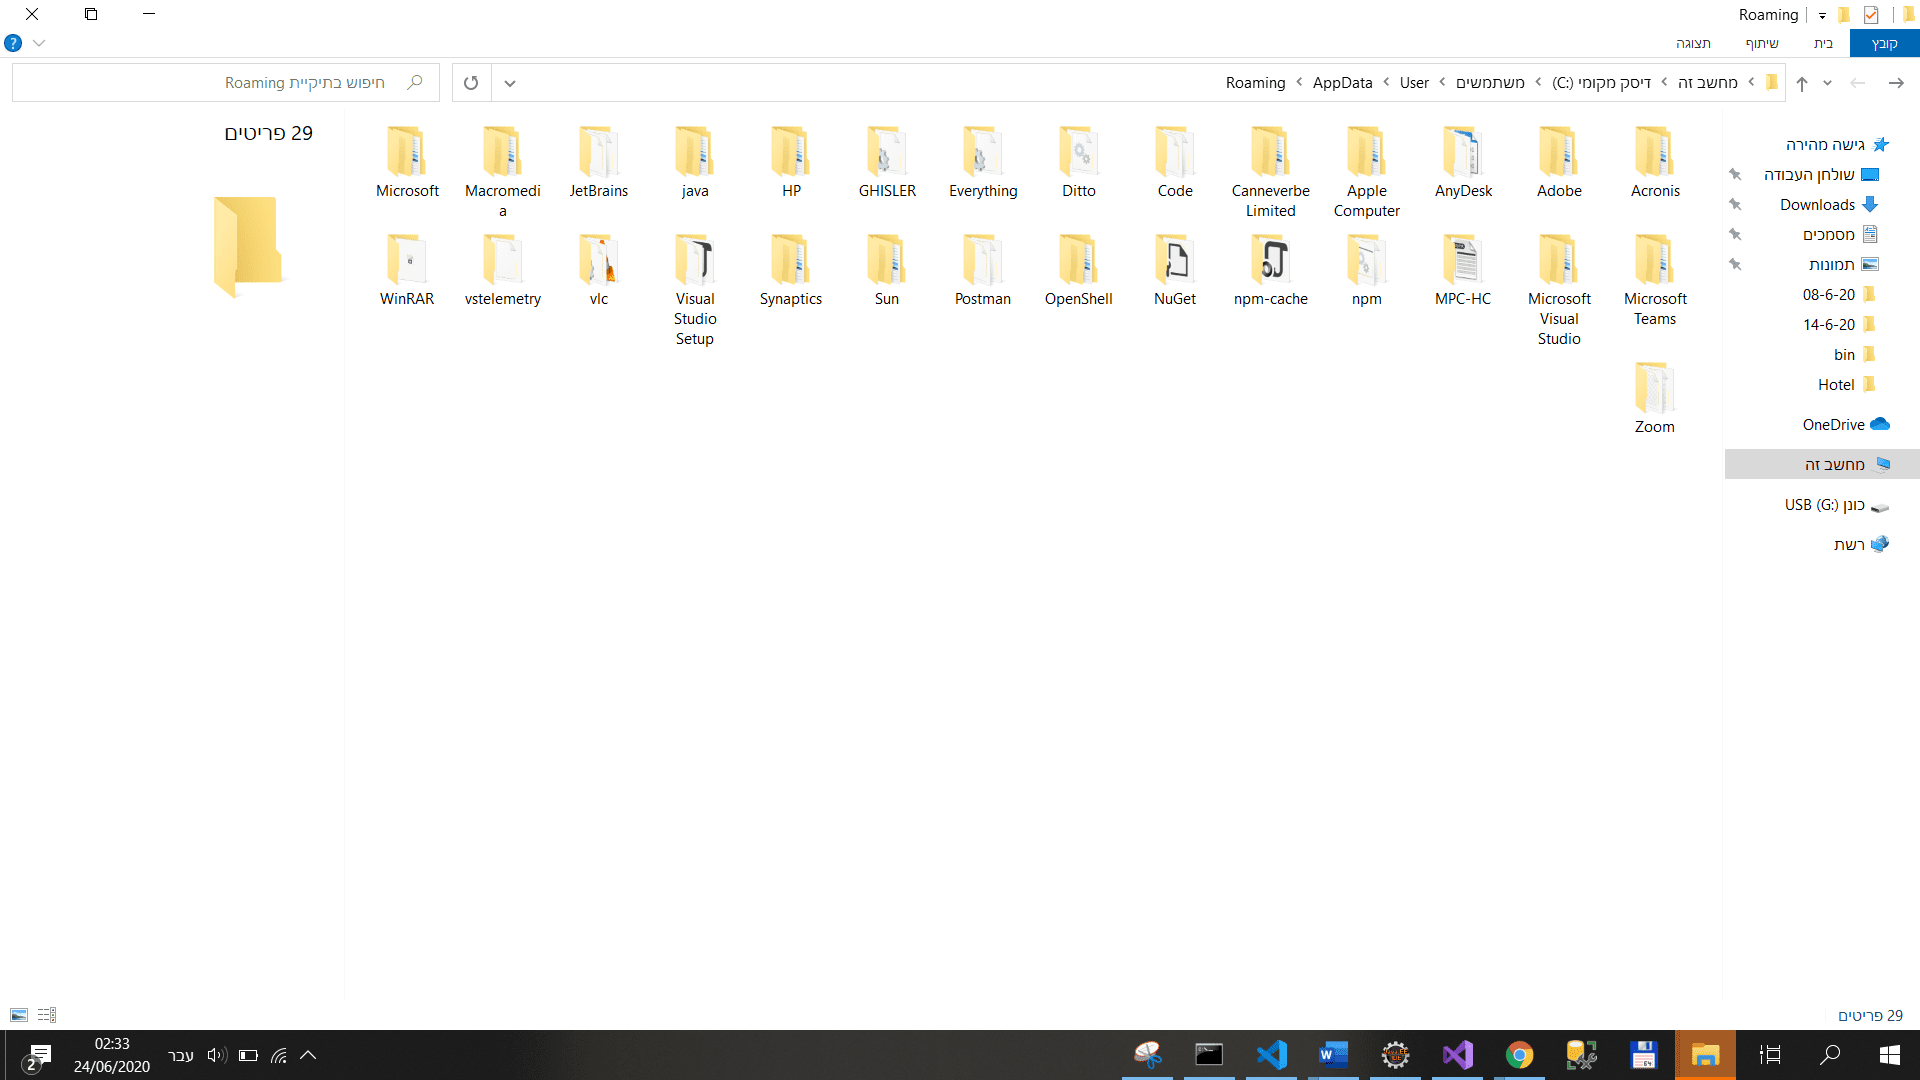Image resolution: width=1920 pixels, height=1080 pixels.
Task: Navigate to משתמשים in the breadcrumb path
Action: (x=1490, y=82)
